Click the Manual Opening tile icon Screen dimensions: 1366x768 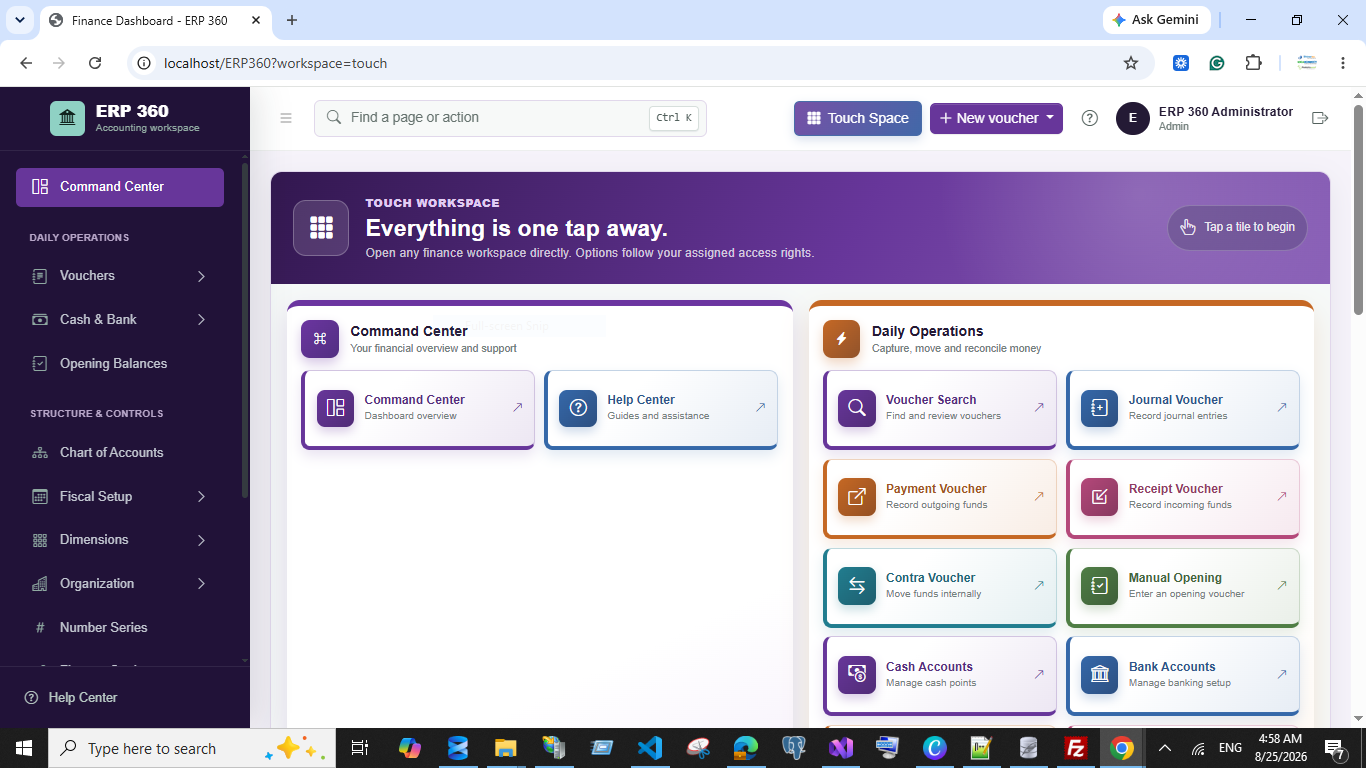(x=1100, y=586)
